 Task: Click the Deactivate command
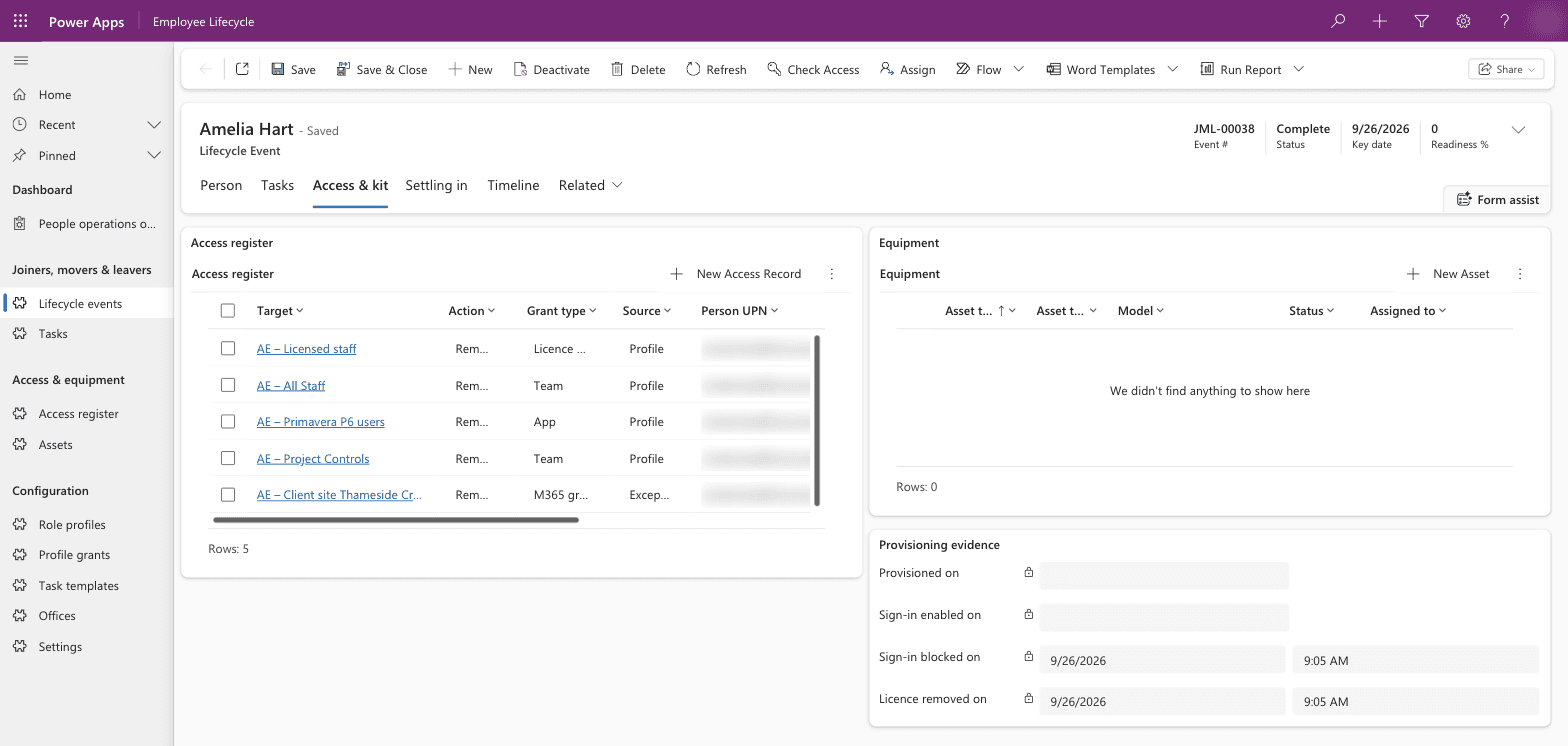pos(551,69)
